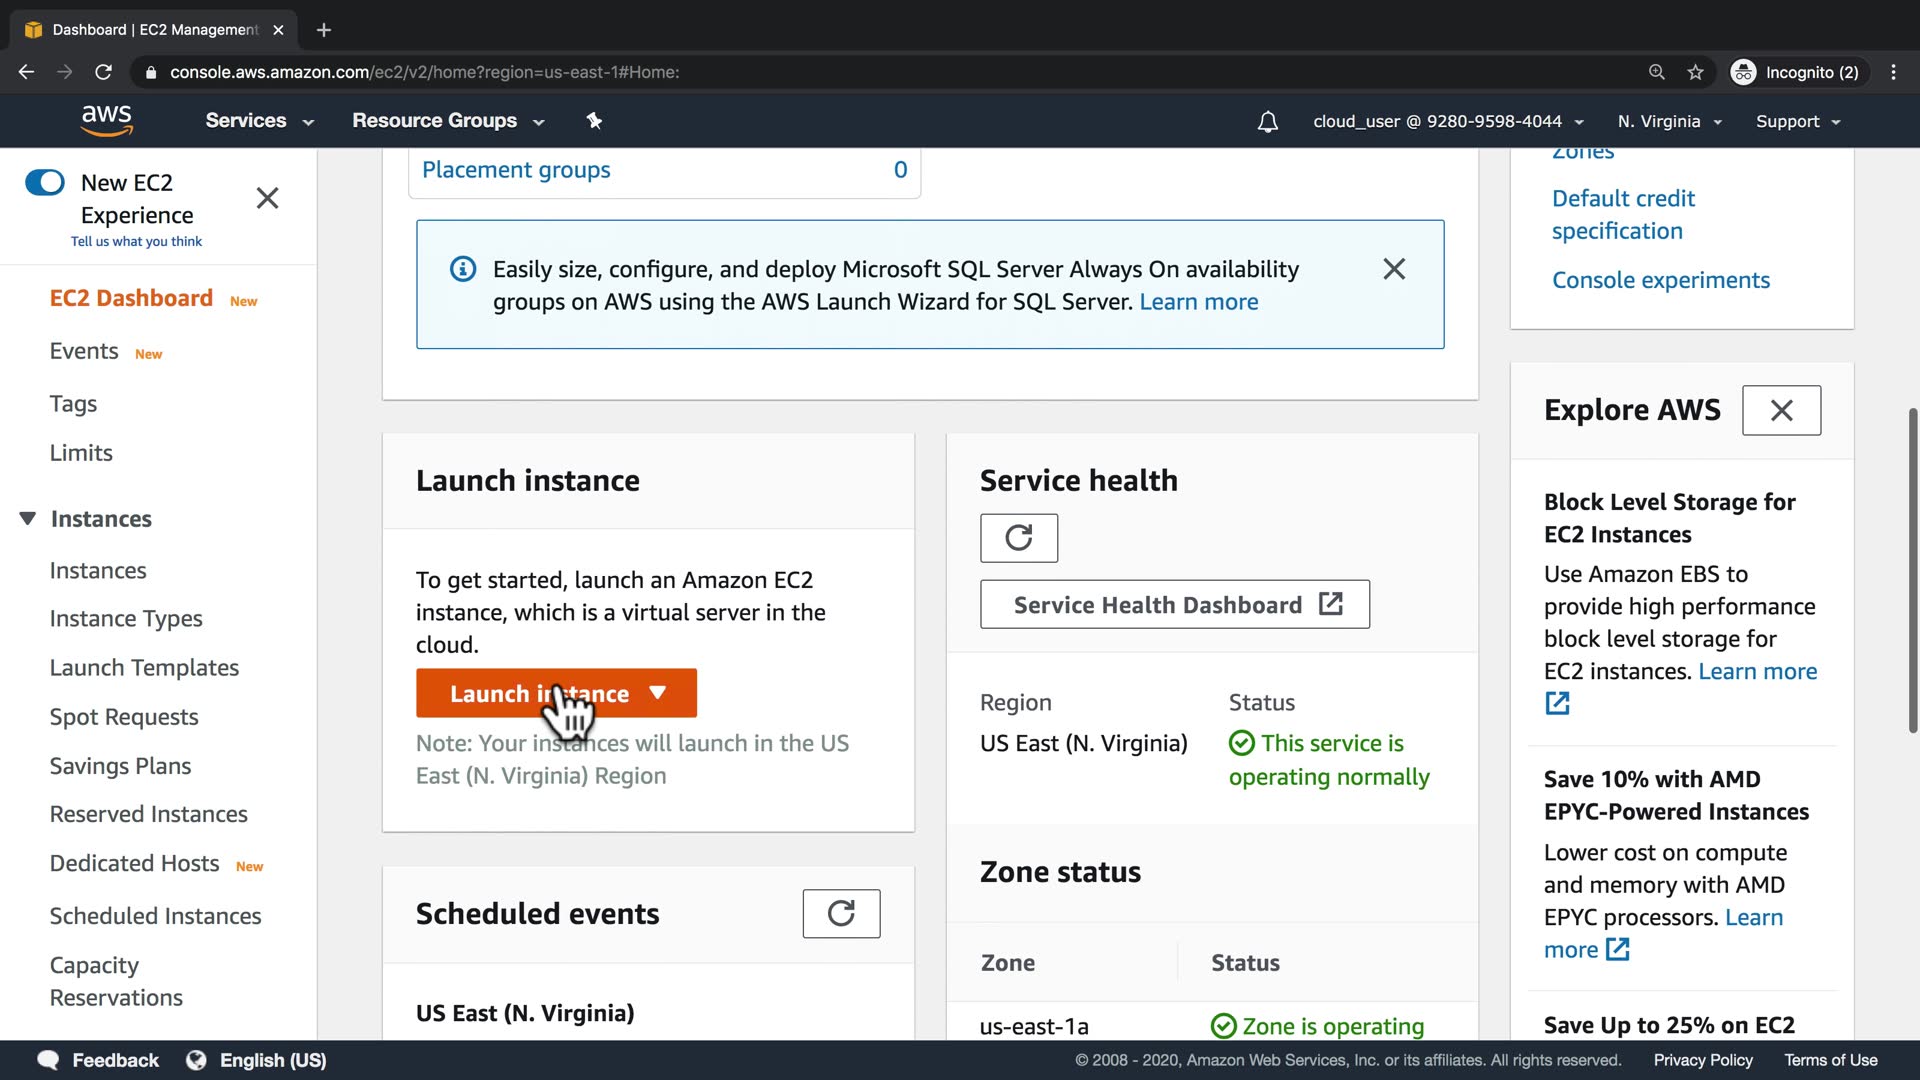Refresh the Scheduled events panel
Screen dimensions: 1920x1080
coord(841,913)
